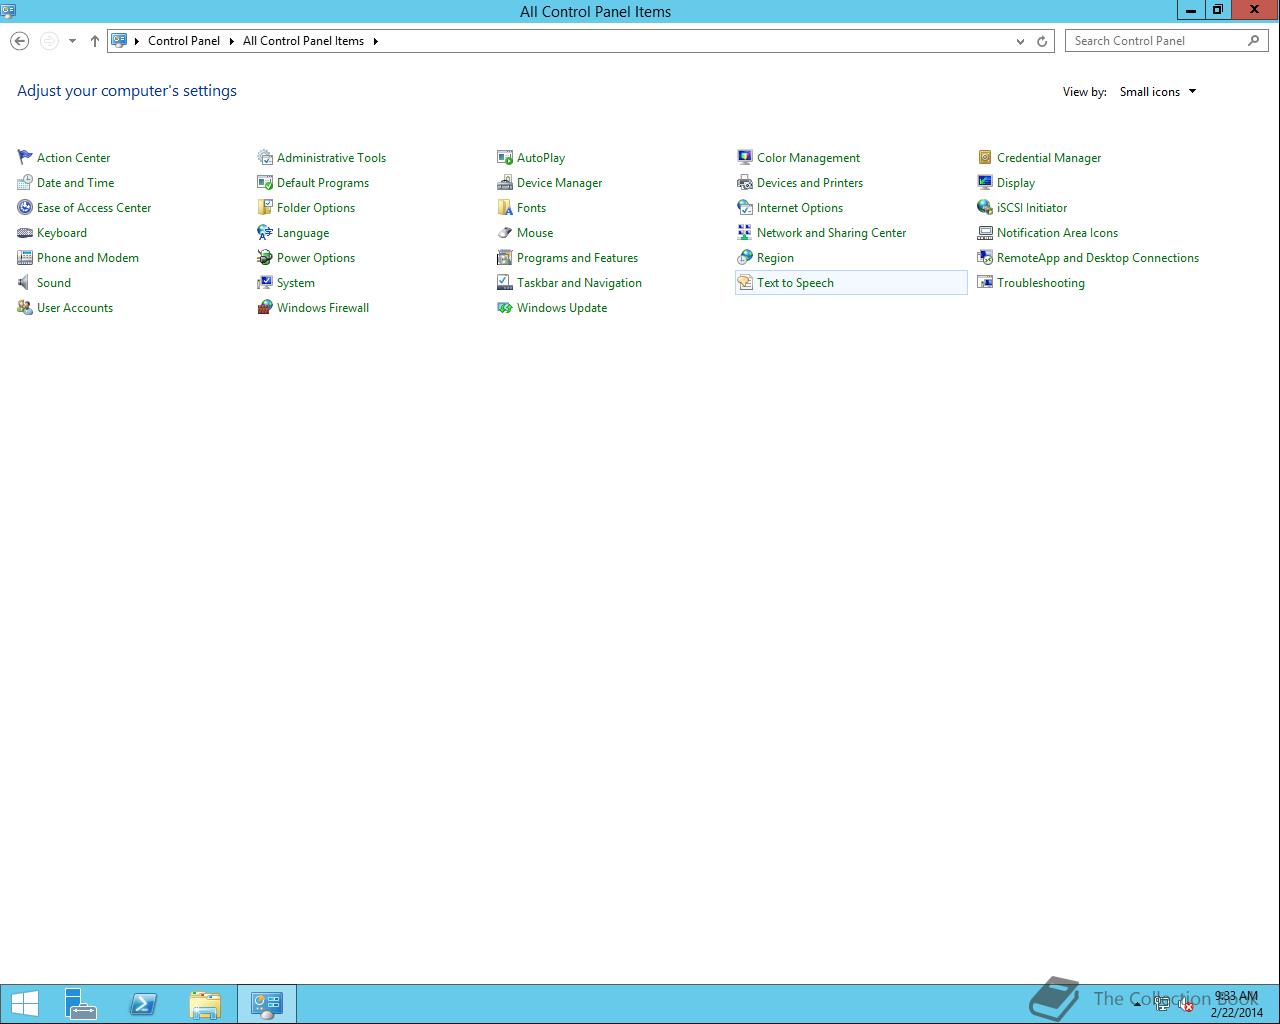Expand the arrow after All Control Panel Items

(x=376, y=41)
